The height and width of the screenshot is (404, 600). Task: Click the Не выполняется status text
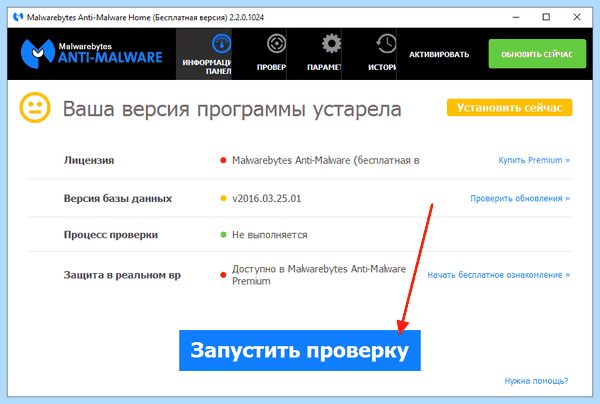pos(270,235)
